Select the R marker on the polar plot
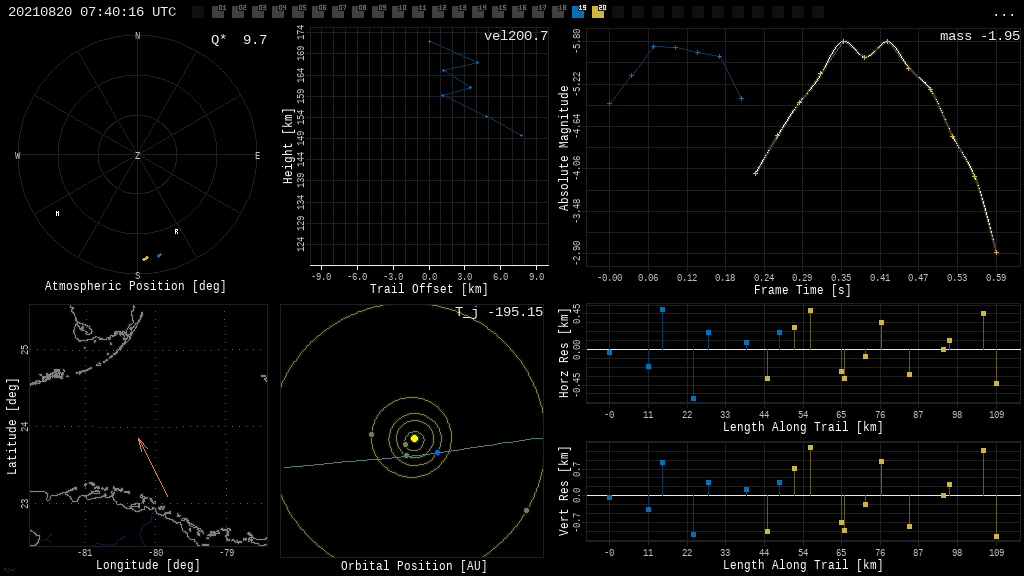The height and width of the screenshot is (576, 1024). (x=176, y=232)
